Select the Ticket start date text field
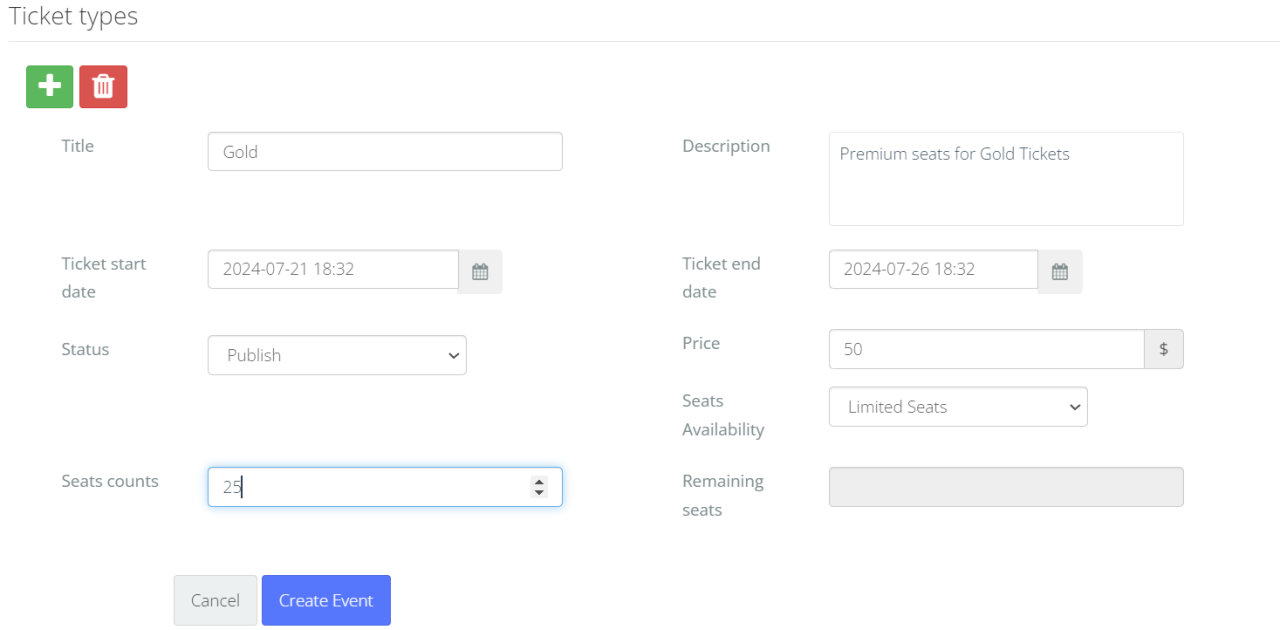Image resolution: width=1280 pixels, height=630 pixels. 333,269
